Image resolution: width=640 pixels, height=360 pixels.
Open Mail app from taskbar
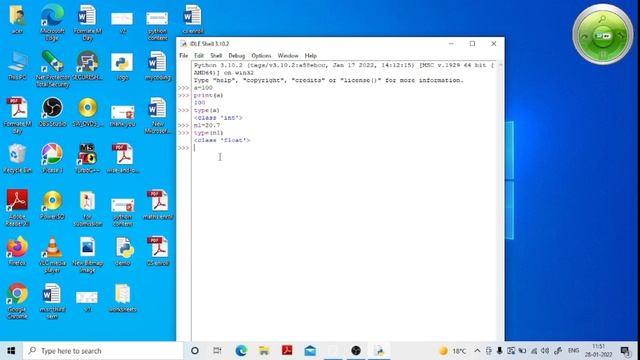click(310, 351)
